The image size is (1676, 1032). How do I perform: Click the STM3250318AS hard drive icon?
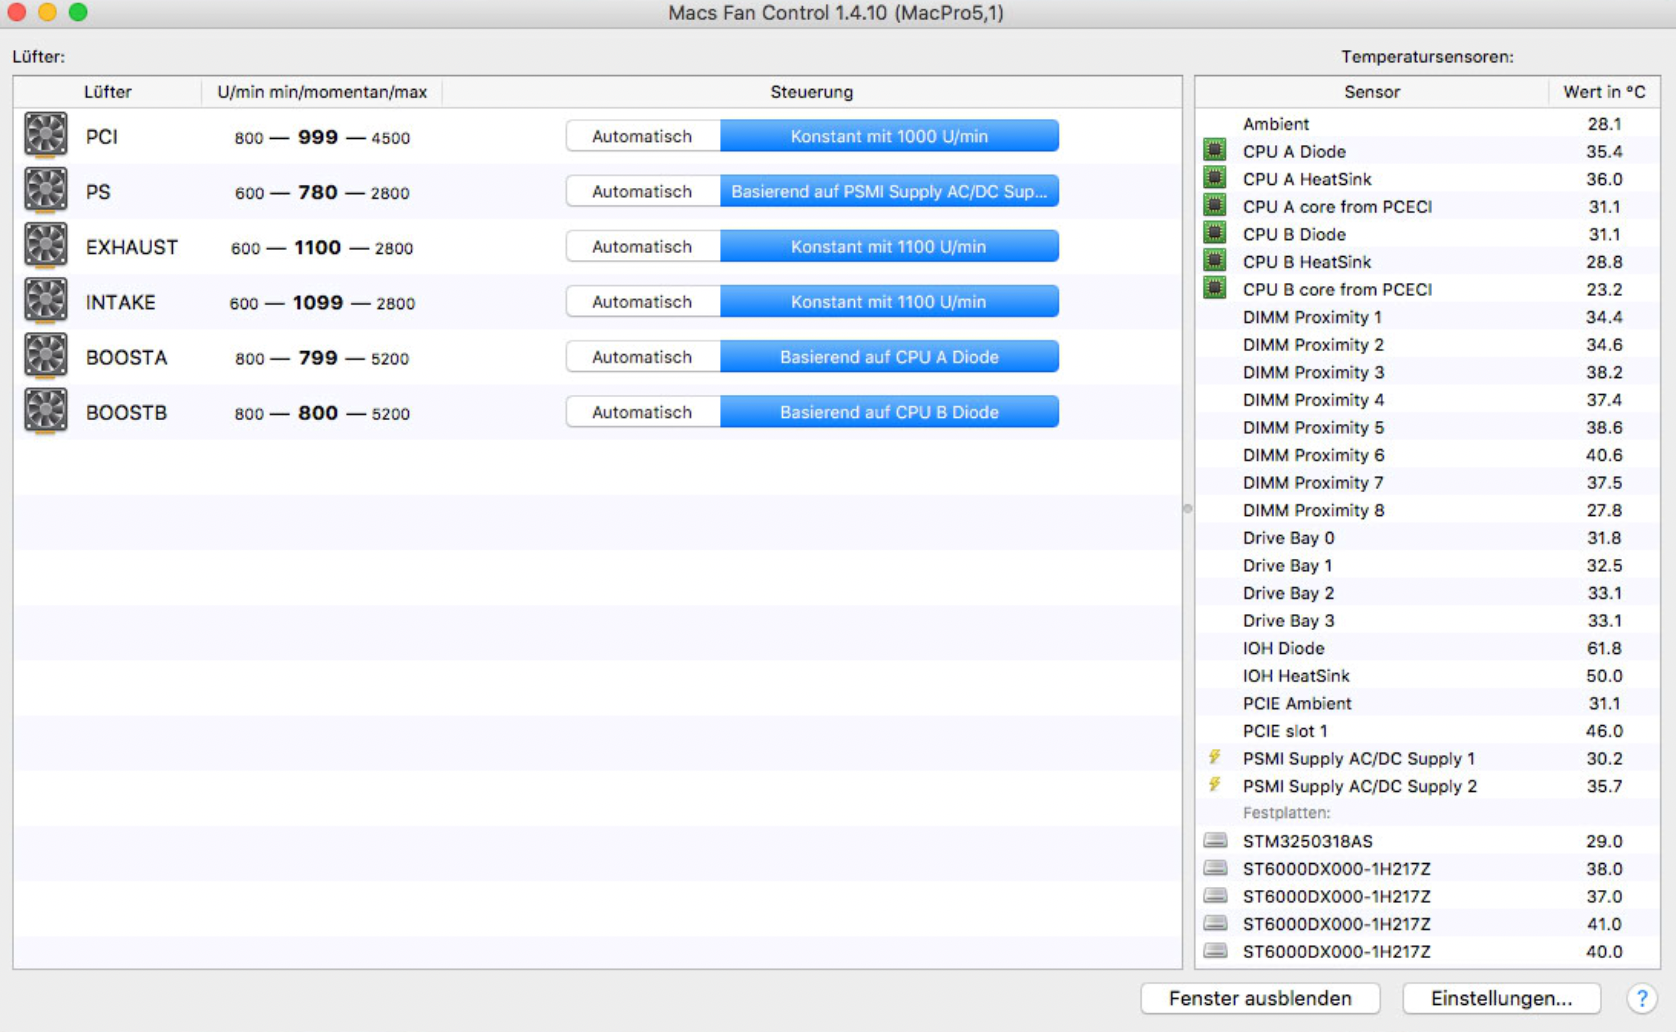pos(1215,840)
